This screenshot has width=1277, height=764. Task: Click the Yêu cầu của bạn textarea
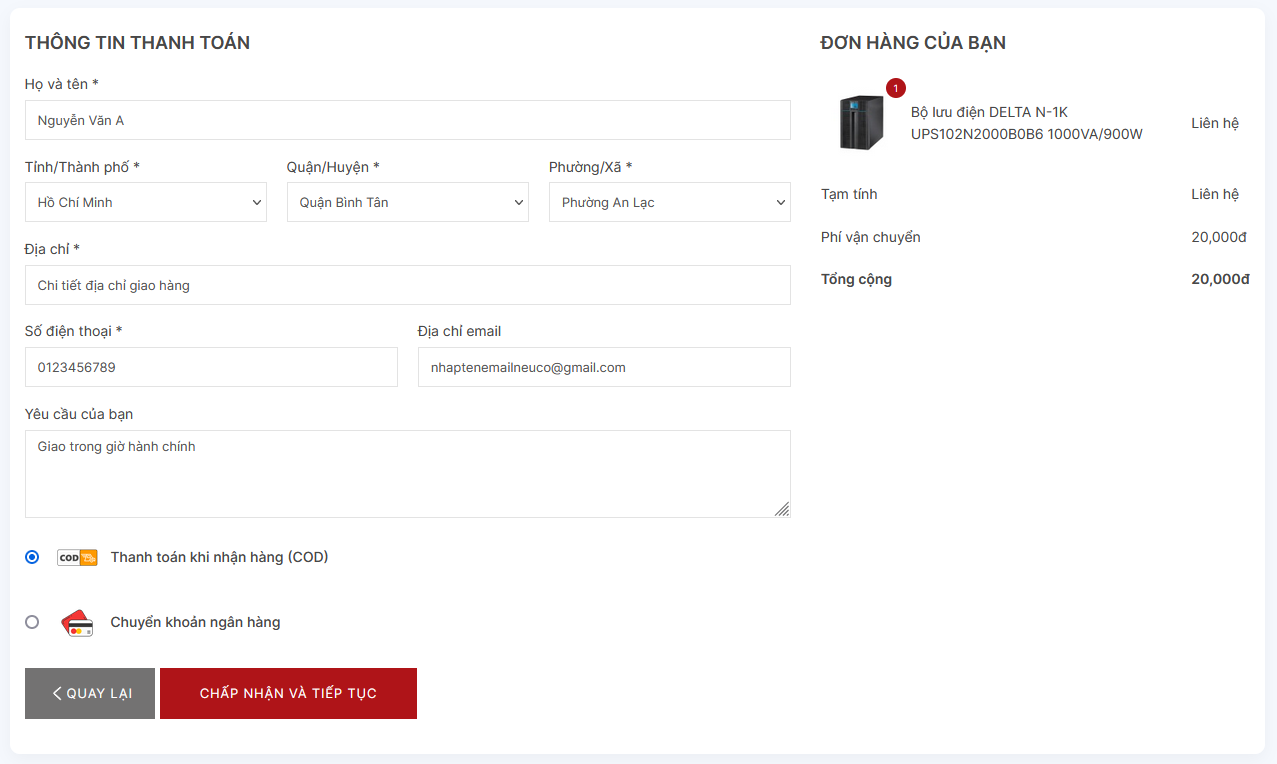point(408,474)
